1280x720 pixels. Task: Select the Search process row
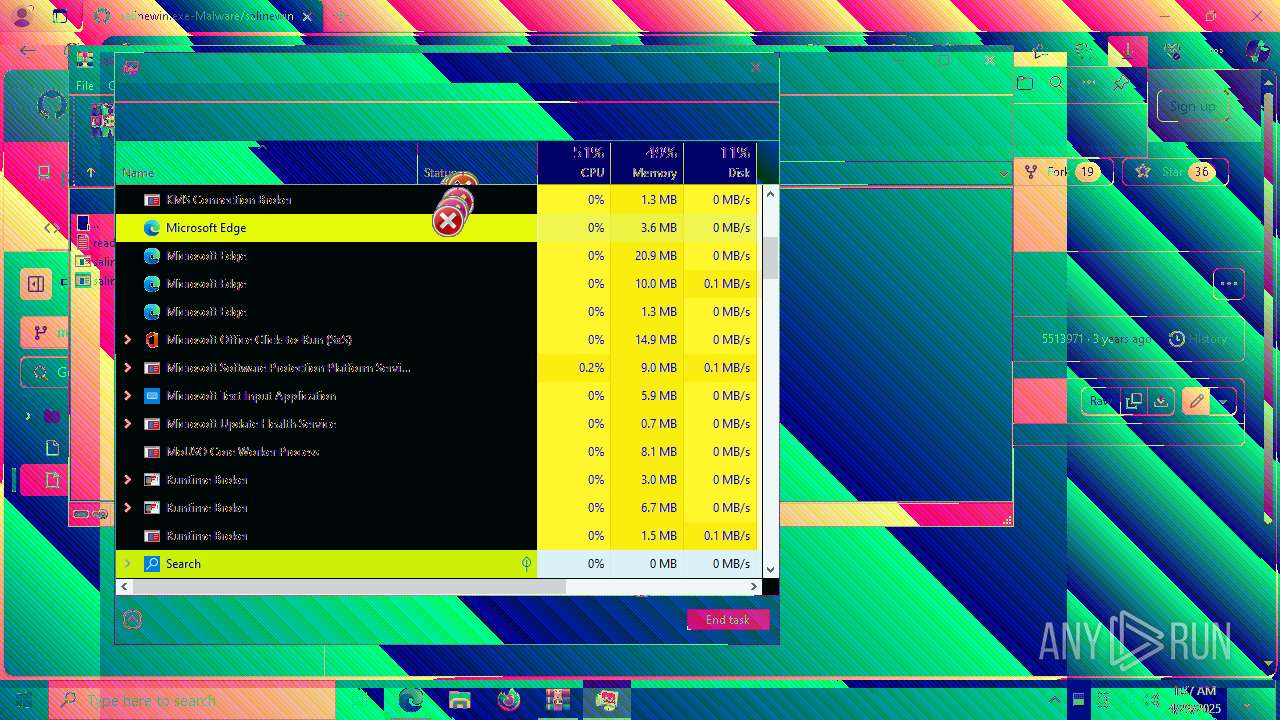[437, 564]
